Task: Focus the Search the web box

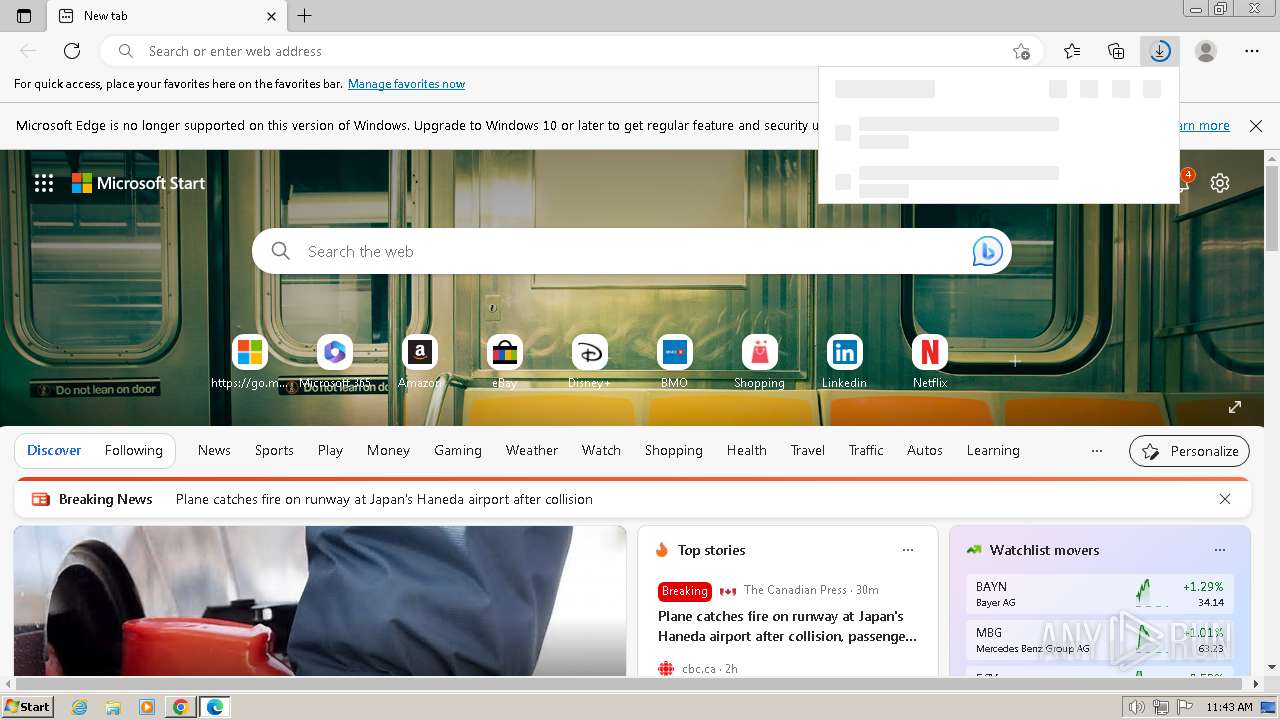Action: pos(632,251)
